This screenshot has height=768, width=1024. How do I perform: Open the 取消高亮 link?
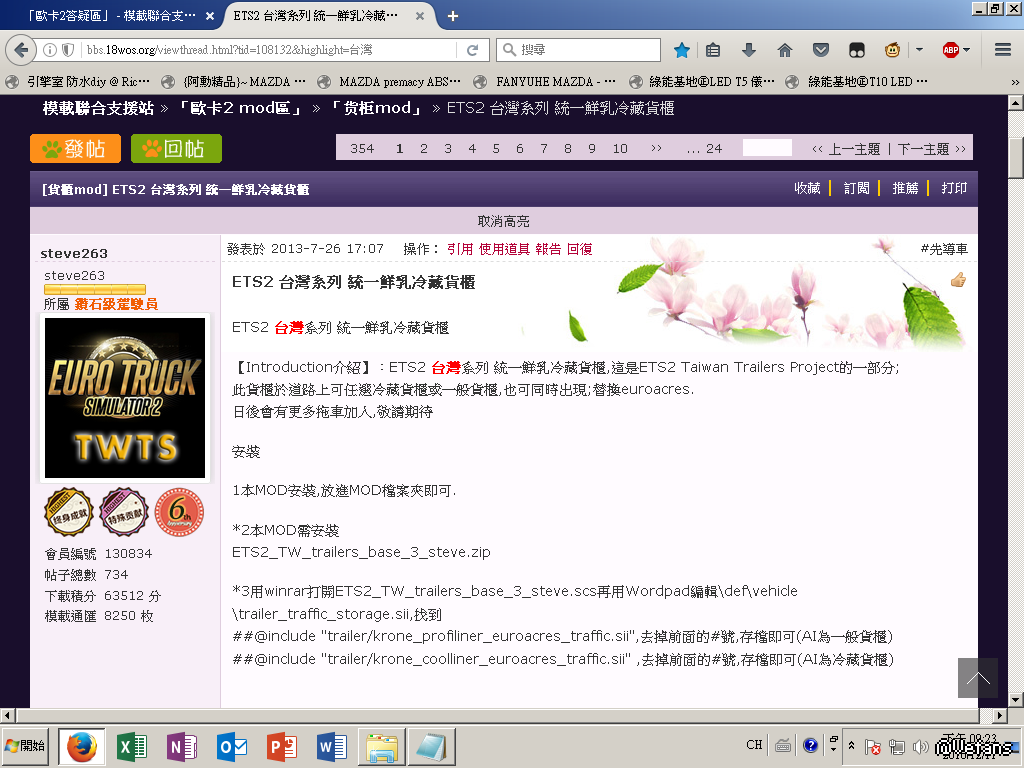click(x=503, y=221)
